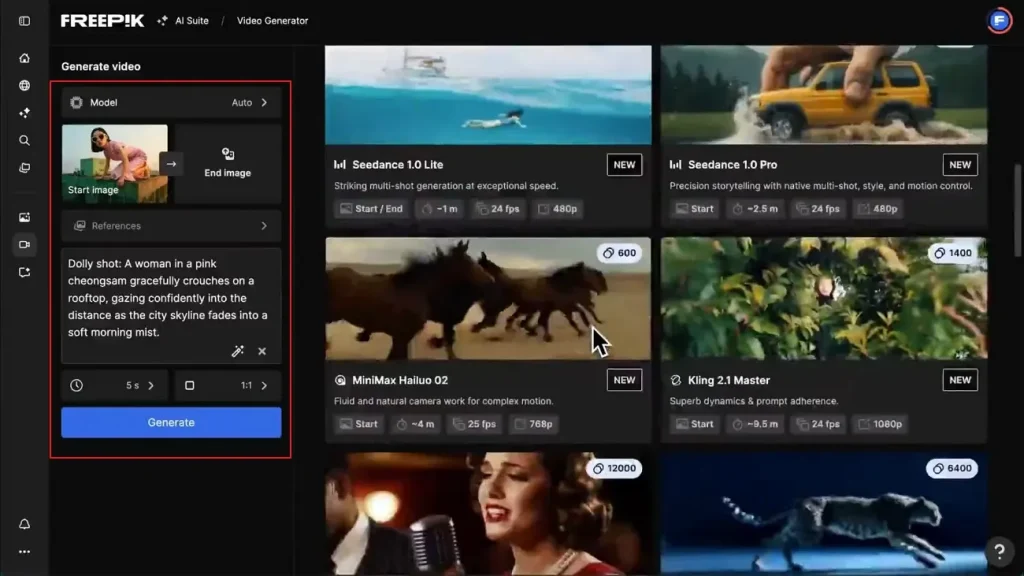Click ~9.5 m tag on Kling Master
1024x576 pixels.
tap(756, 424)
